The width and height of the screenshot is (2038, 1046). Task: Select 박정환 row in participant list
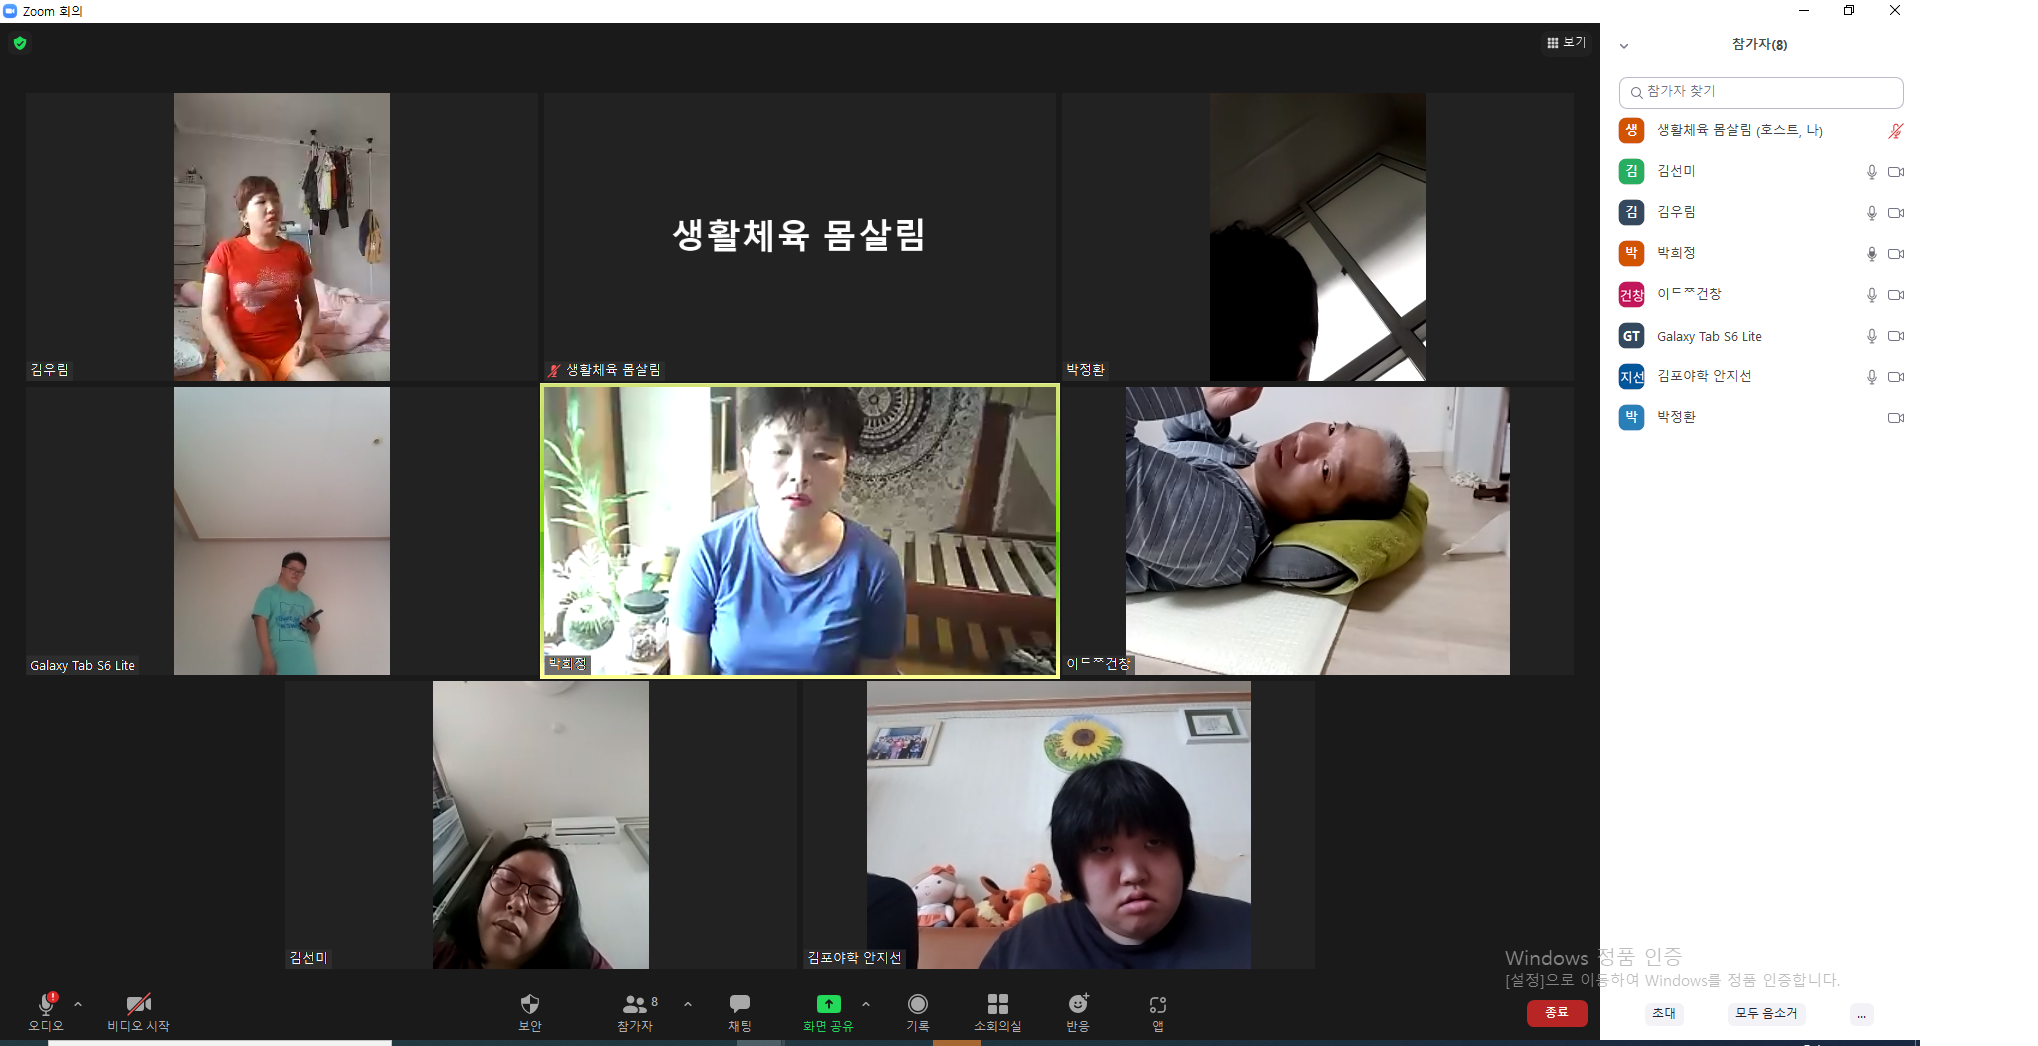(1761, 418)
